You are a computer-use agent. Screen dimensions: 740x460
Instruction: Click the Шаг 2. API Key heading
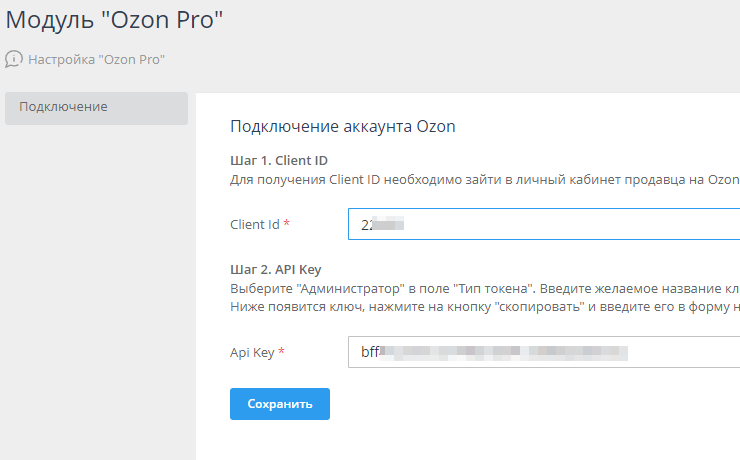275,270
